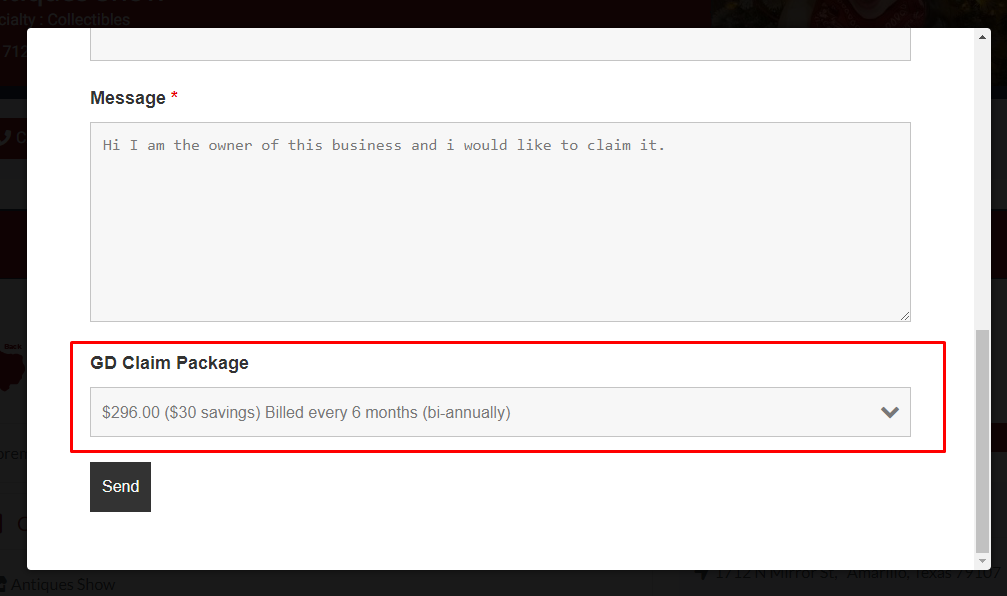Click the resize grip on the Message box
The height and width of the screenshot is (596, 1007).
coord(904,315)
